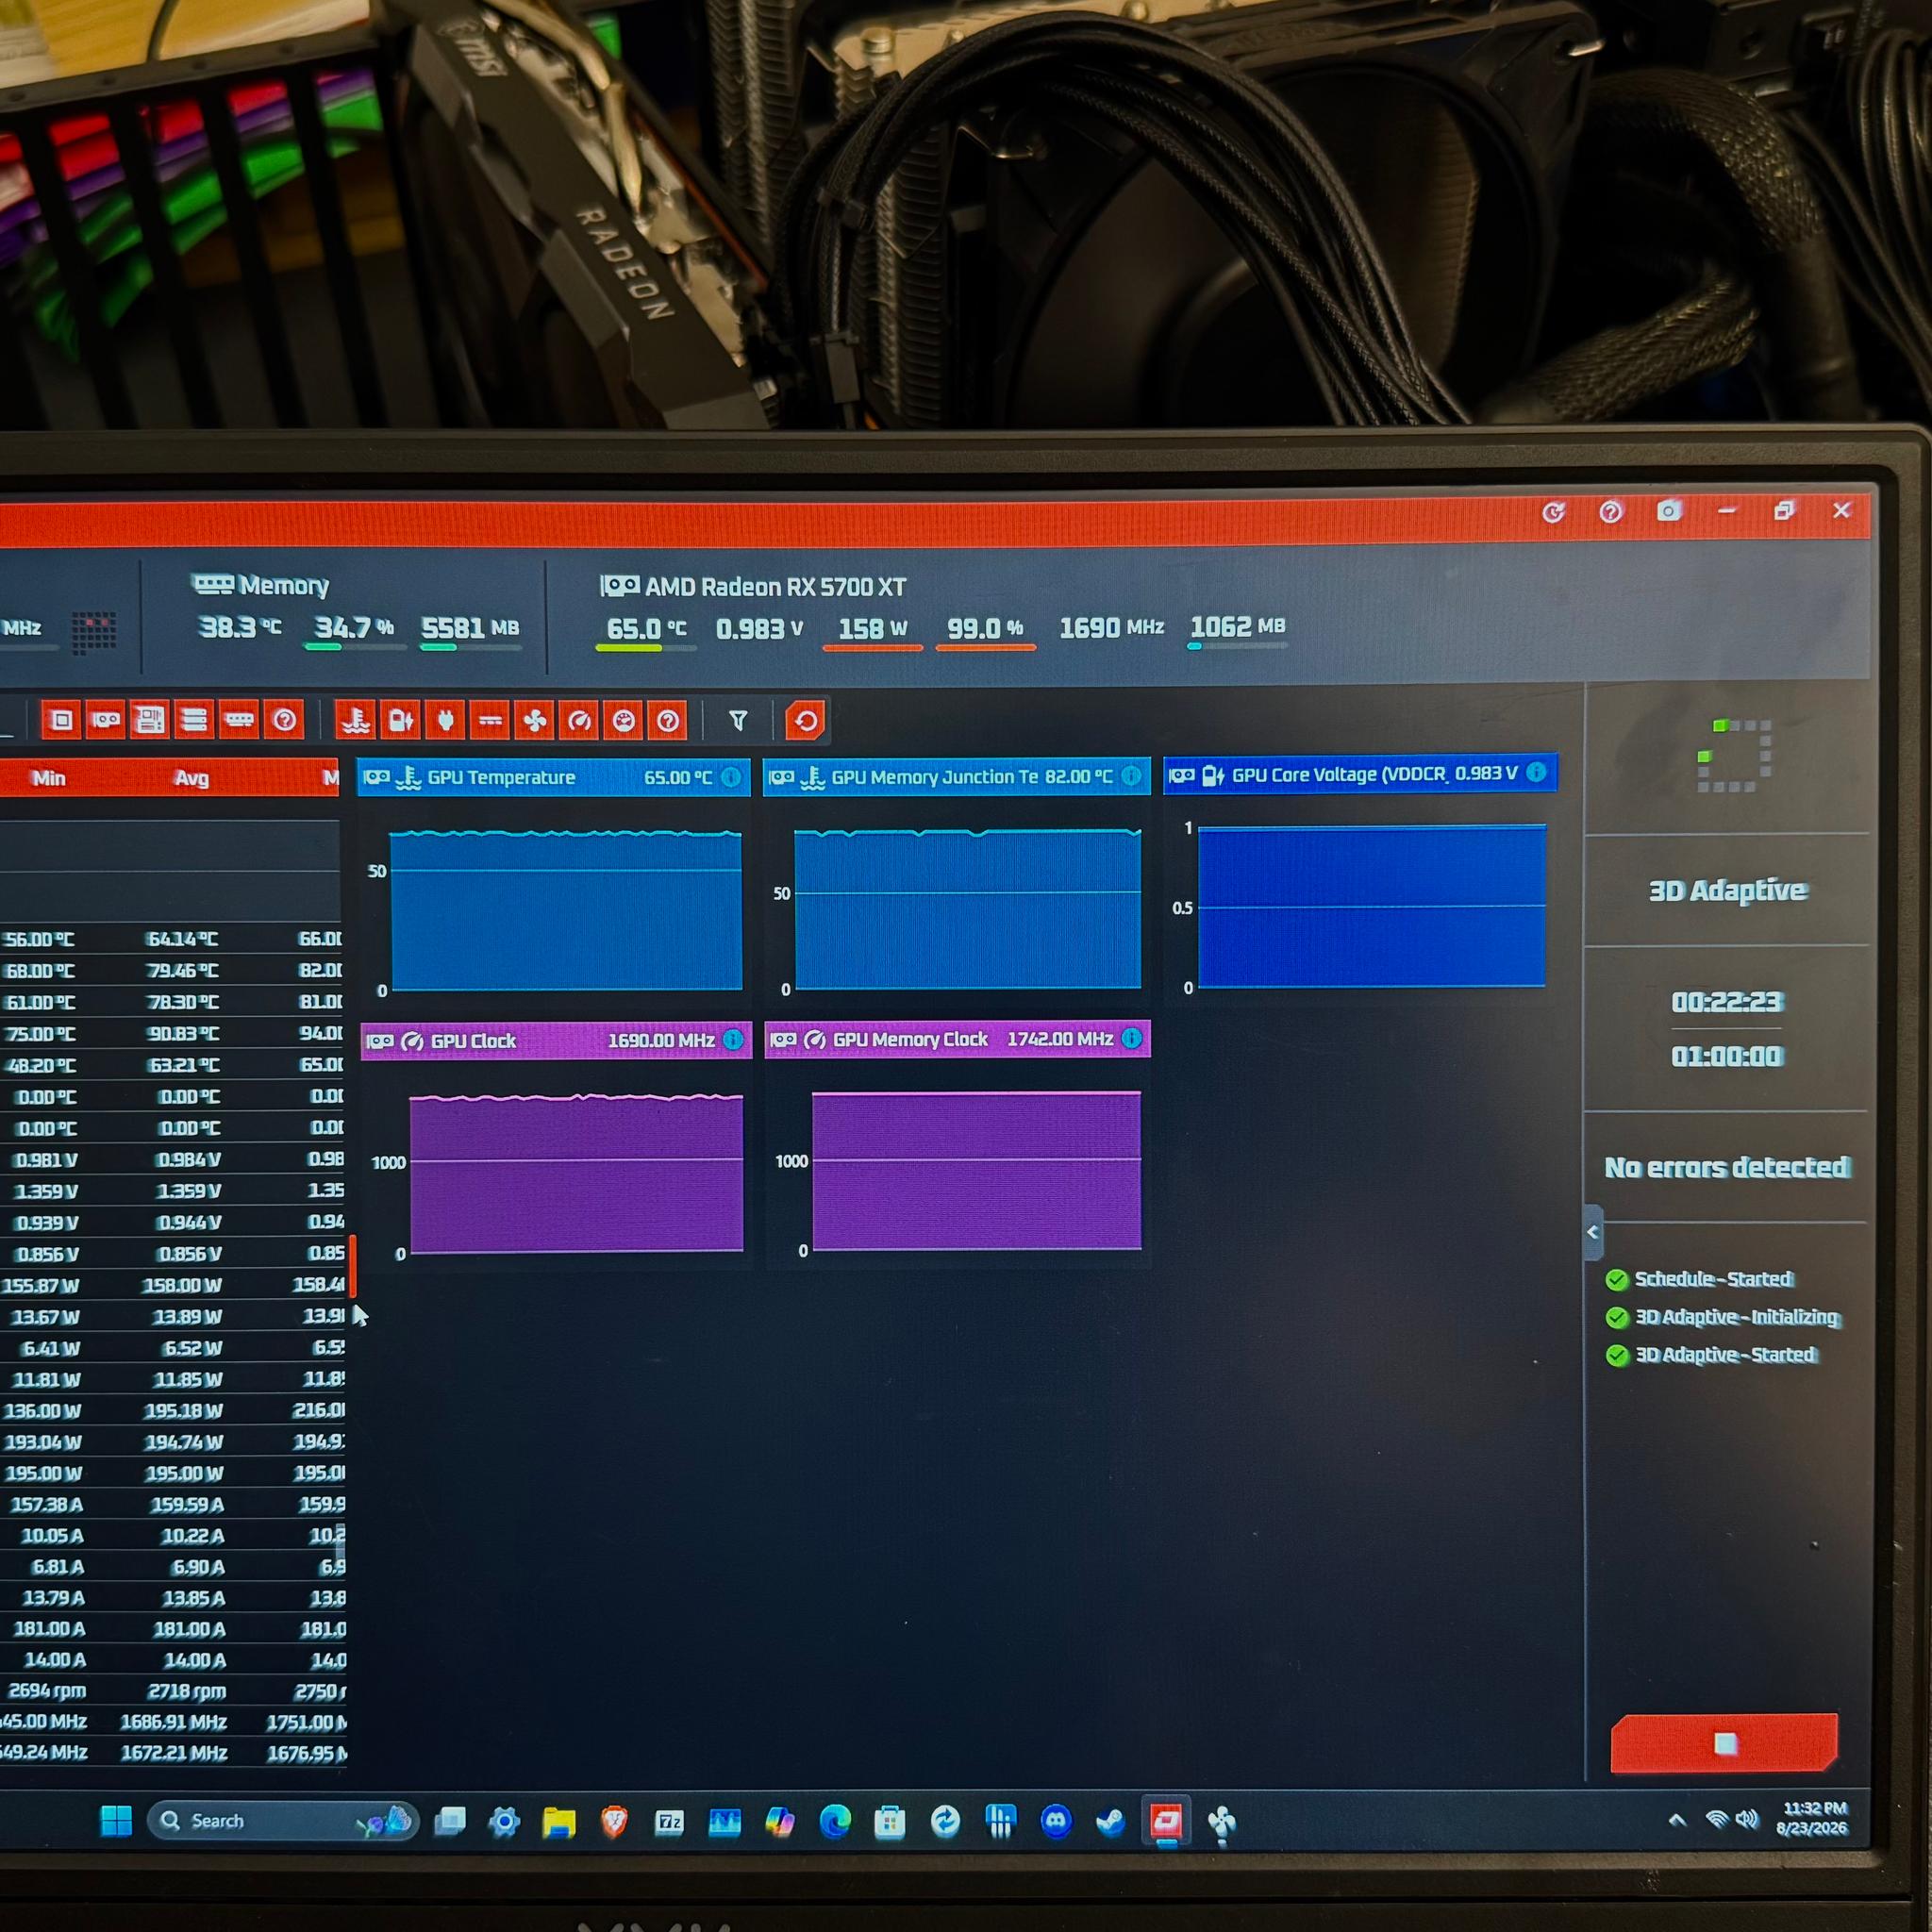Select the 'Schedule - Started' log entry
Viewport: 1932px width, 1932px height.
pyautogui.click(x=1698, y=1279)
